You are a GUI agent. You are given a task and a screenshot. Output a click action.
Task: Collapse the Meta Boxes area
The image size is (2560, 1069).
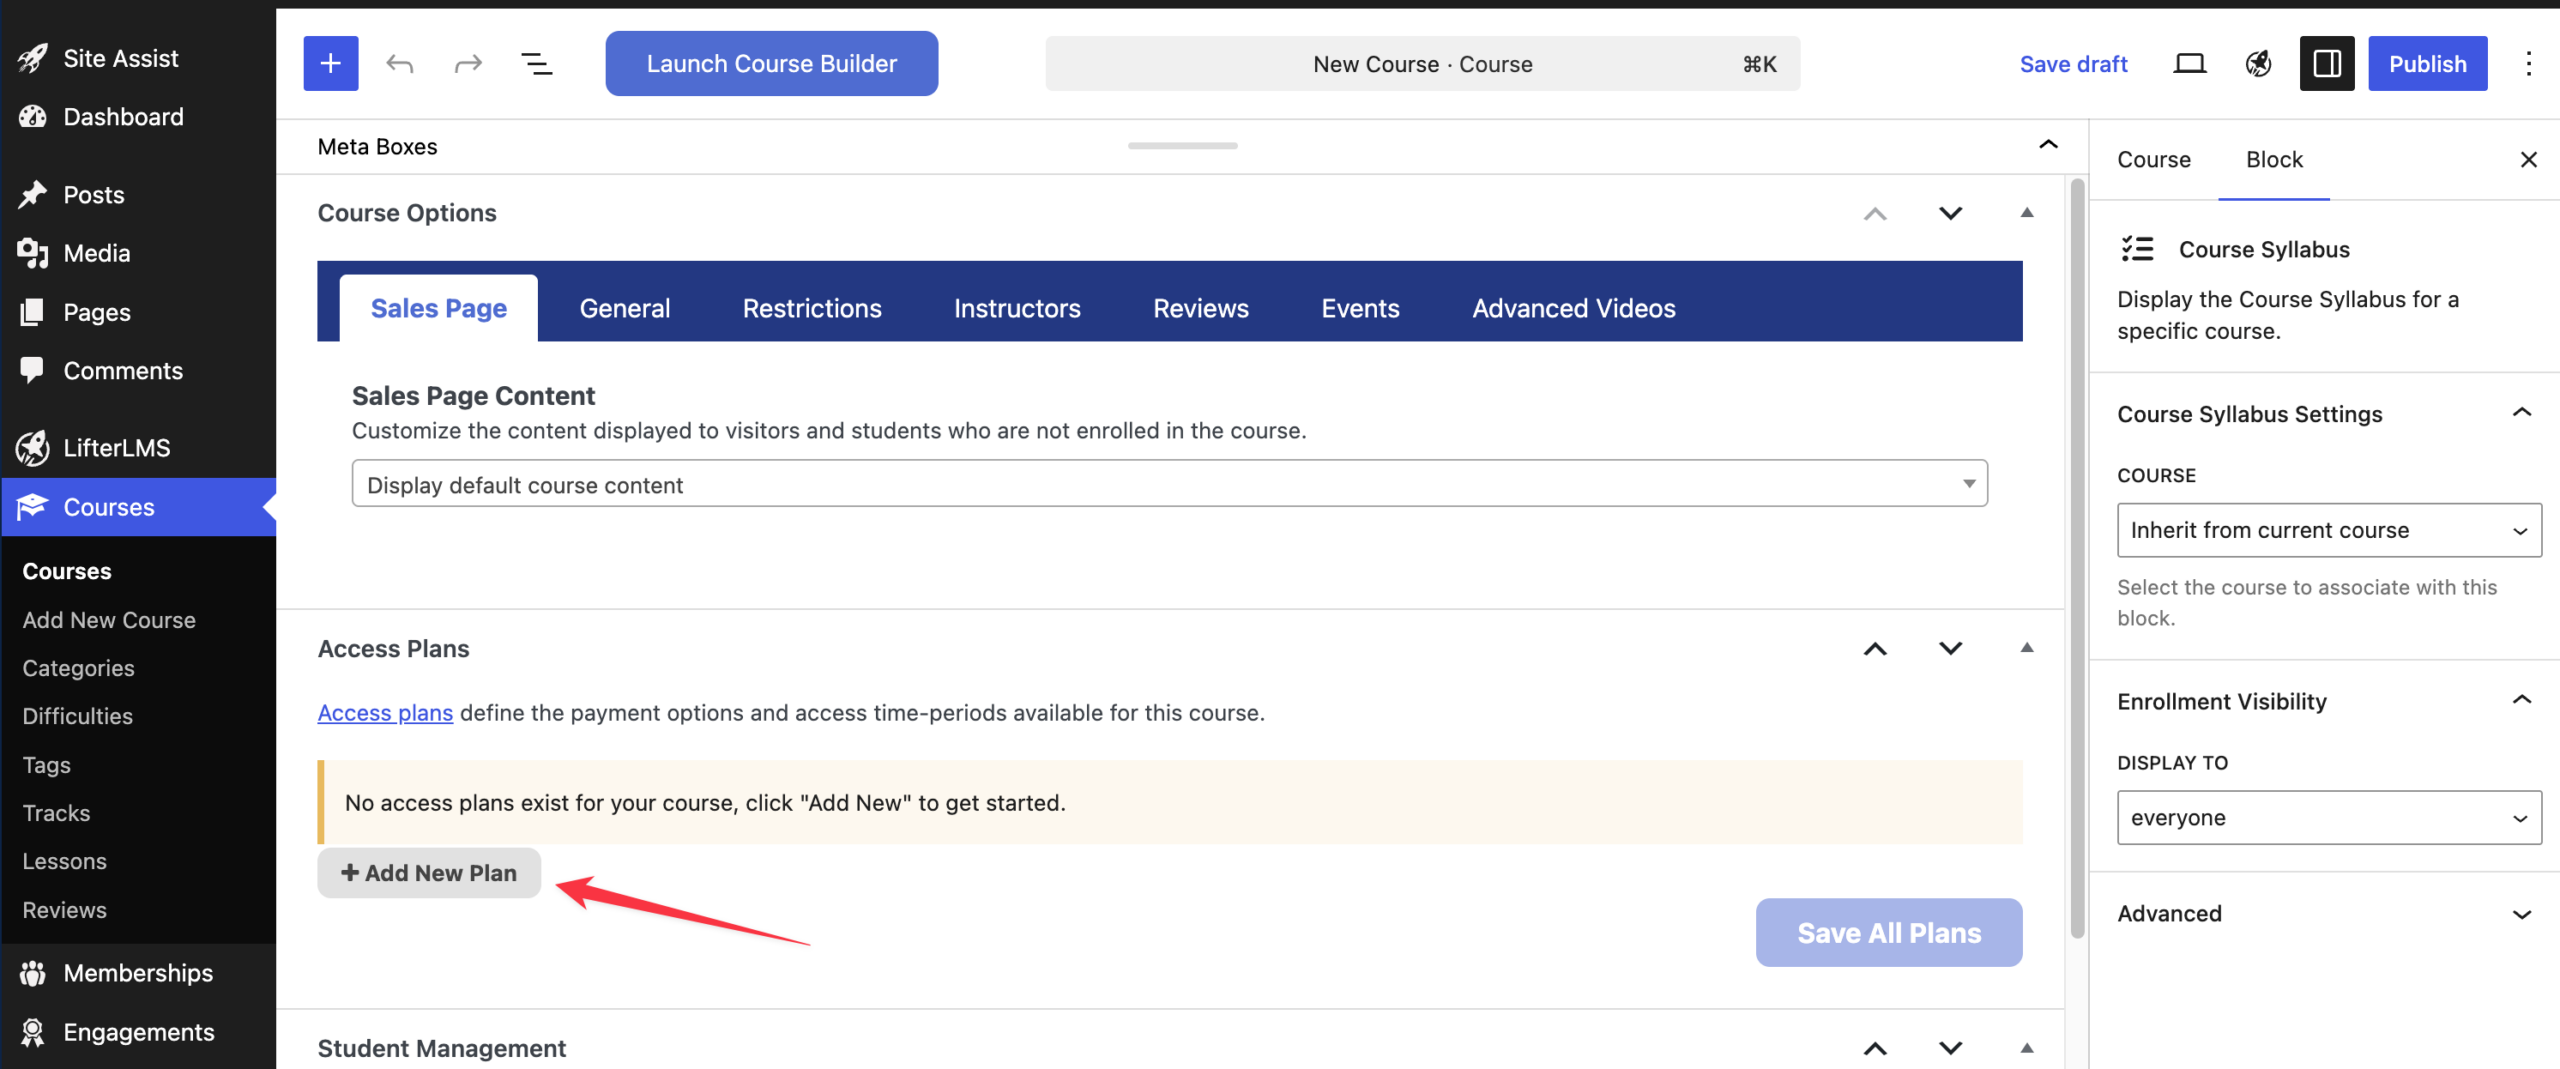tap(2048, 146)
